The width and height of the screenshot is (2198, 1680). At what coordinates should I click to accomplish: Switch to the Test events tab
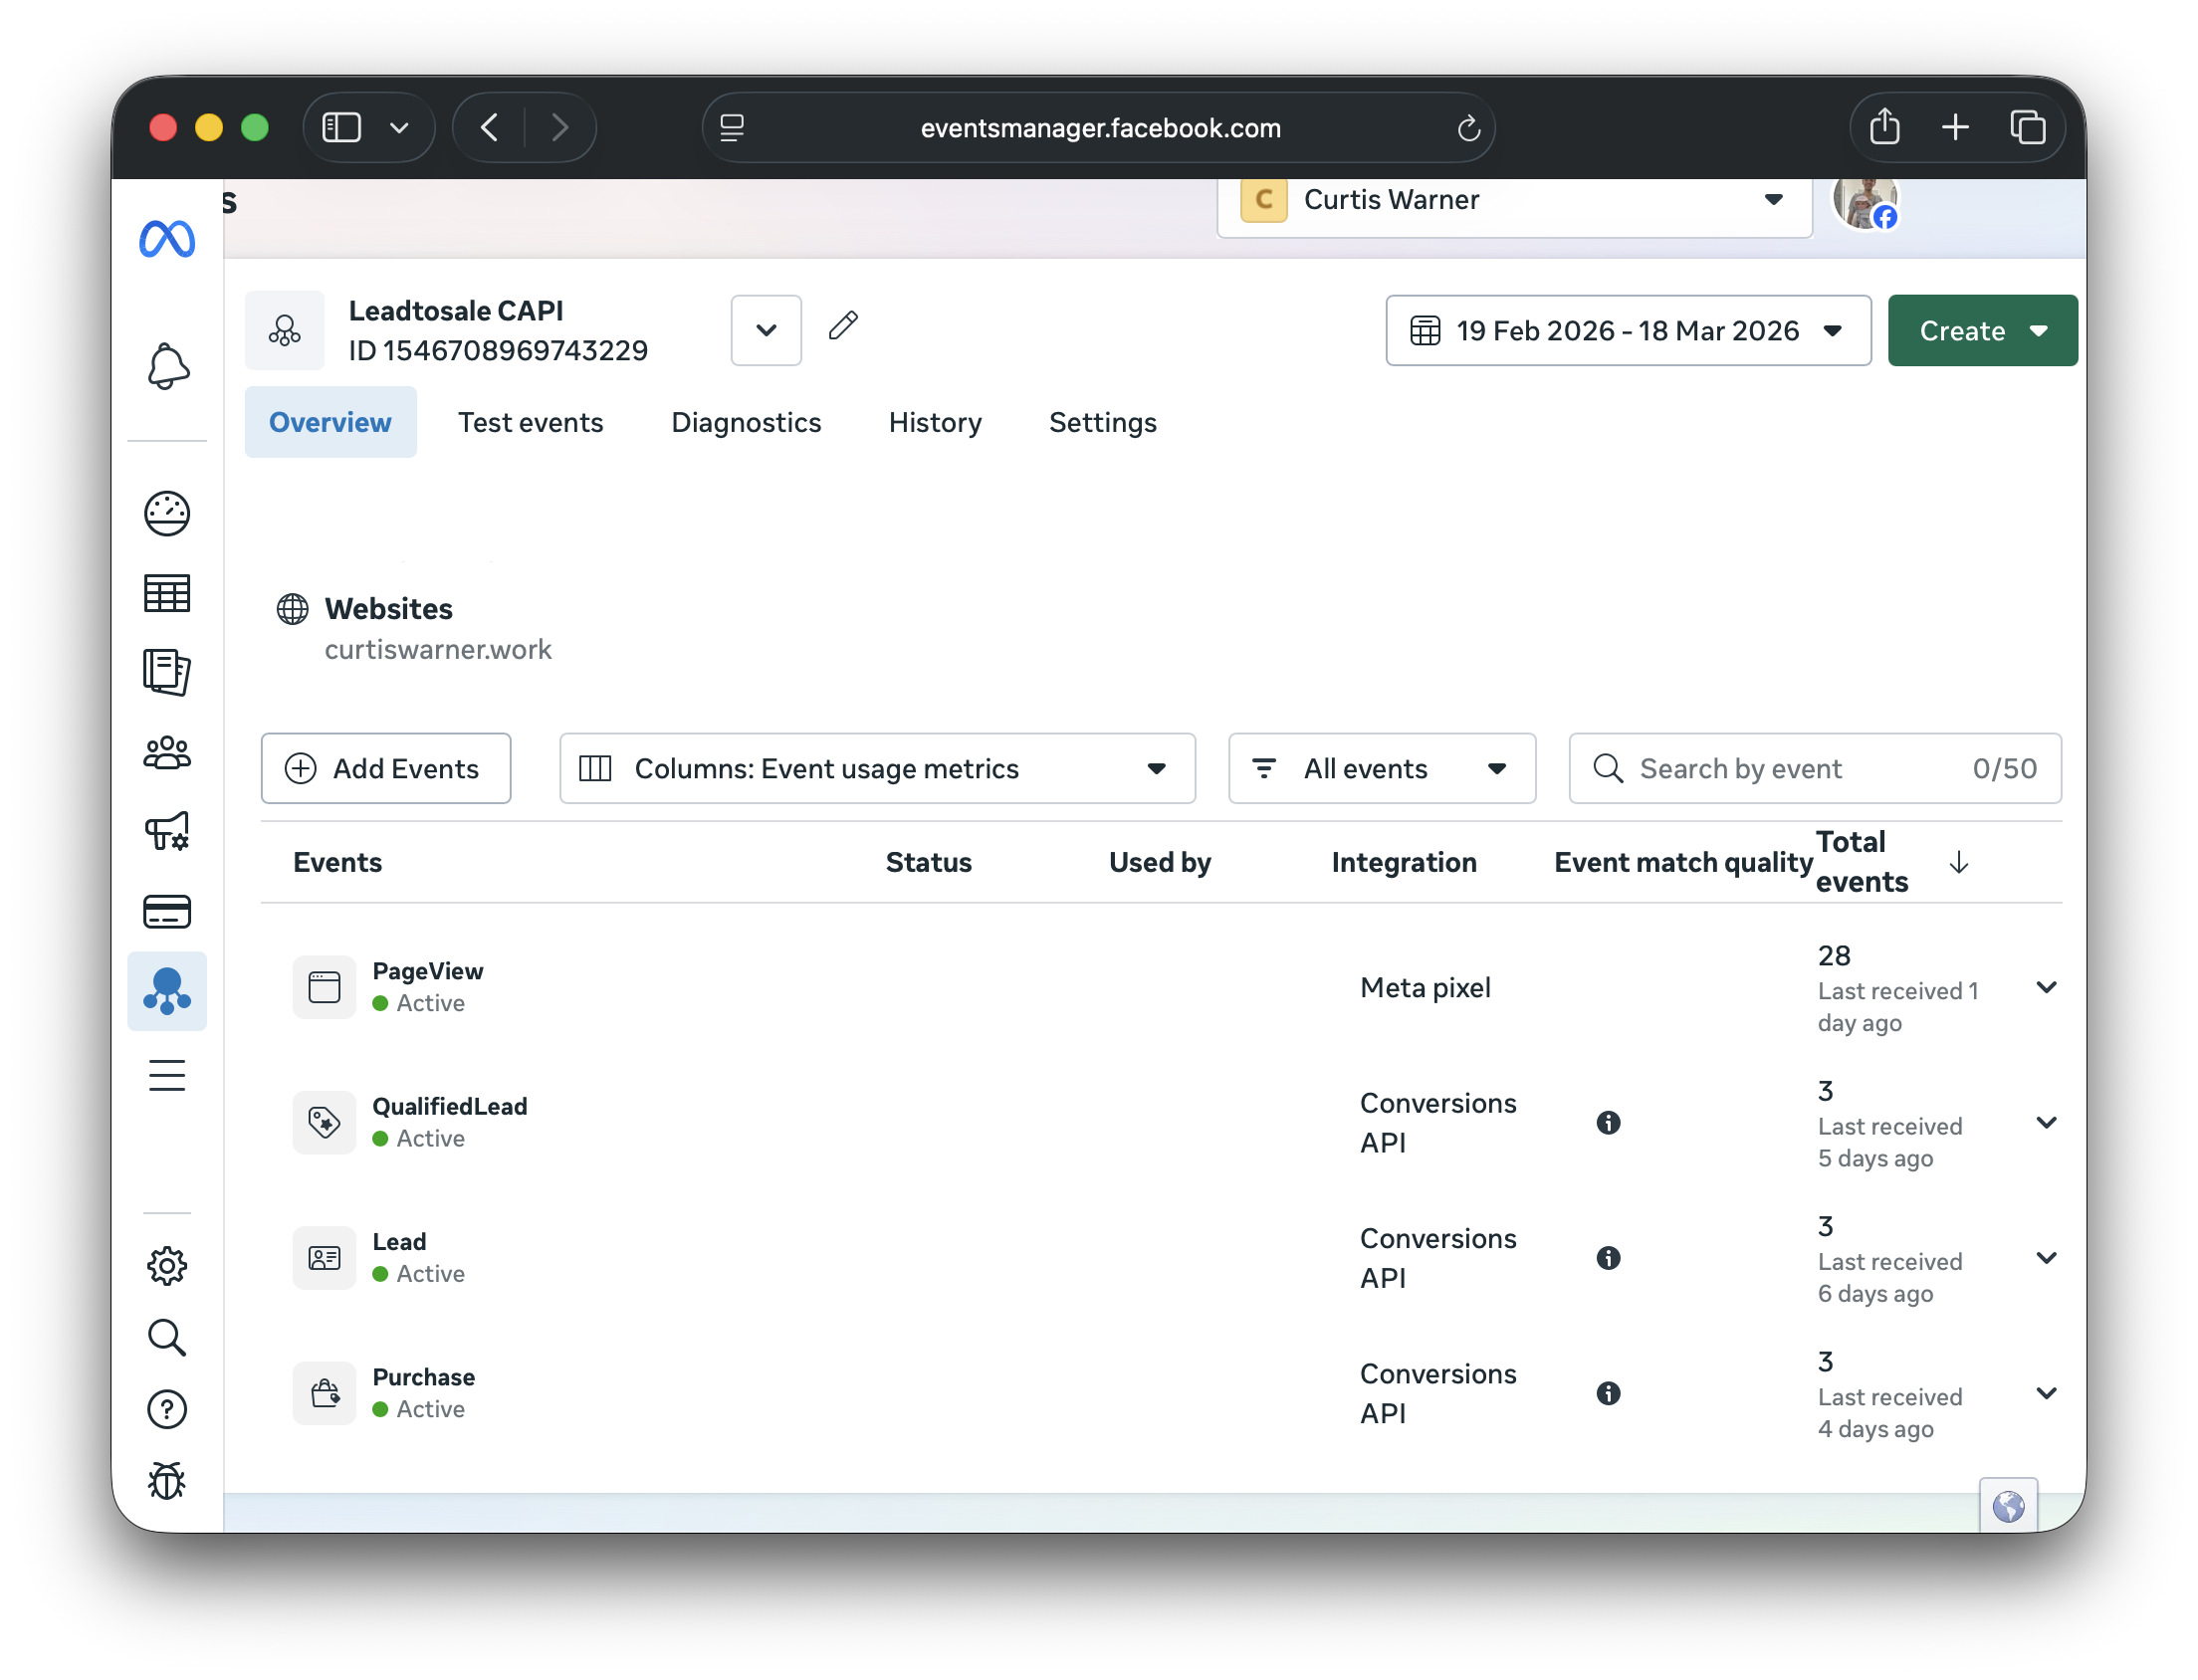pyautogui.click(x=530, y=422)
